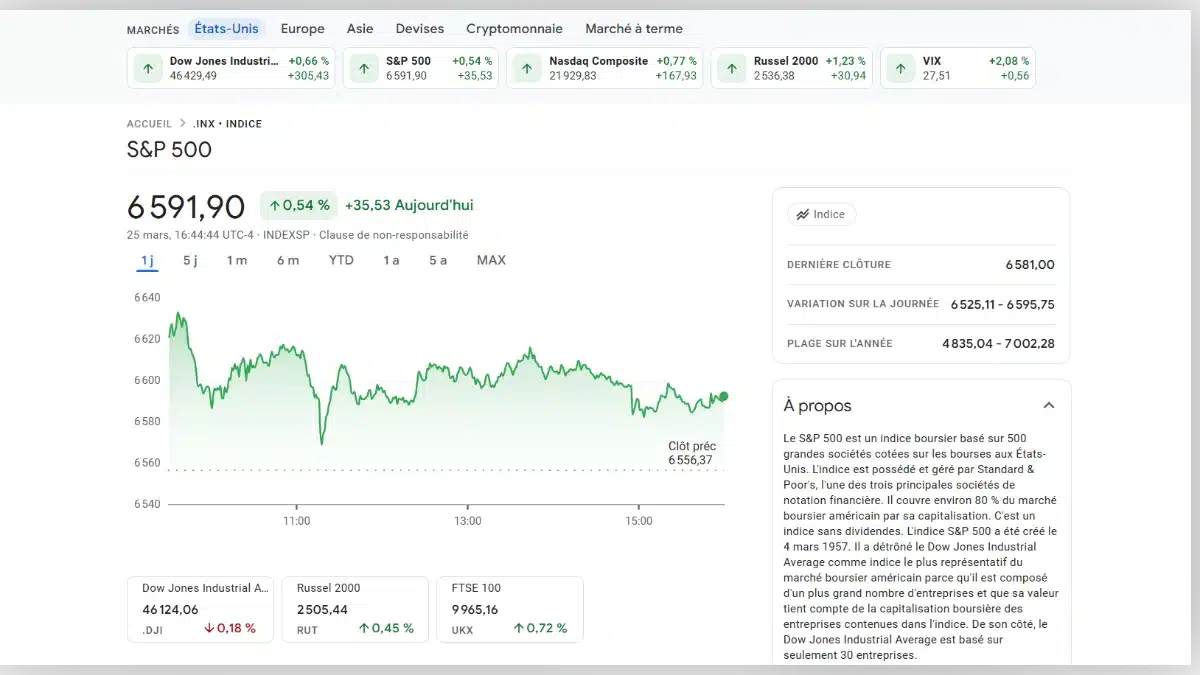Switch to the 5j chart view
1200x675 pixels.
(x=191, y=259)
